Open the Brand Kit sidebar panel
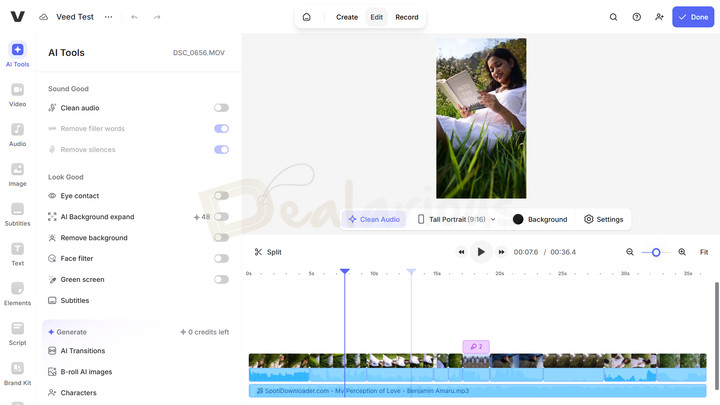Viewport: 720px width, 405px height. (17, 374)
